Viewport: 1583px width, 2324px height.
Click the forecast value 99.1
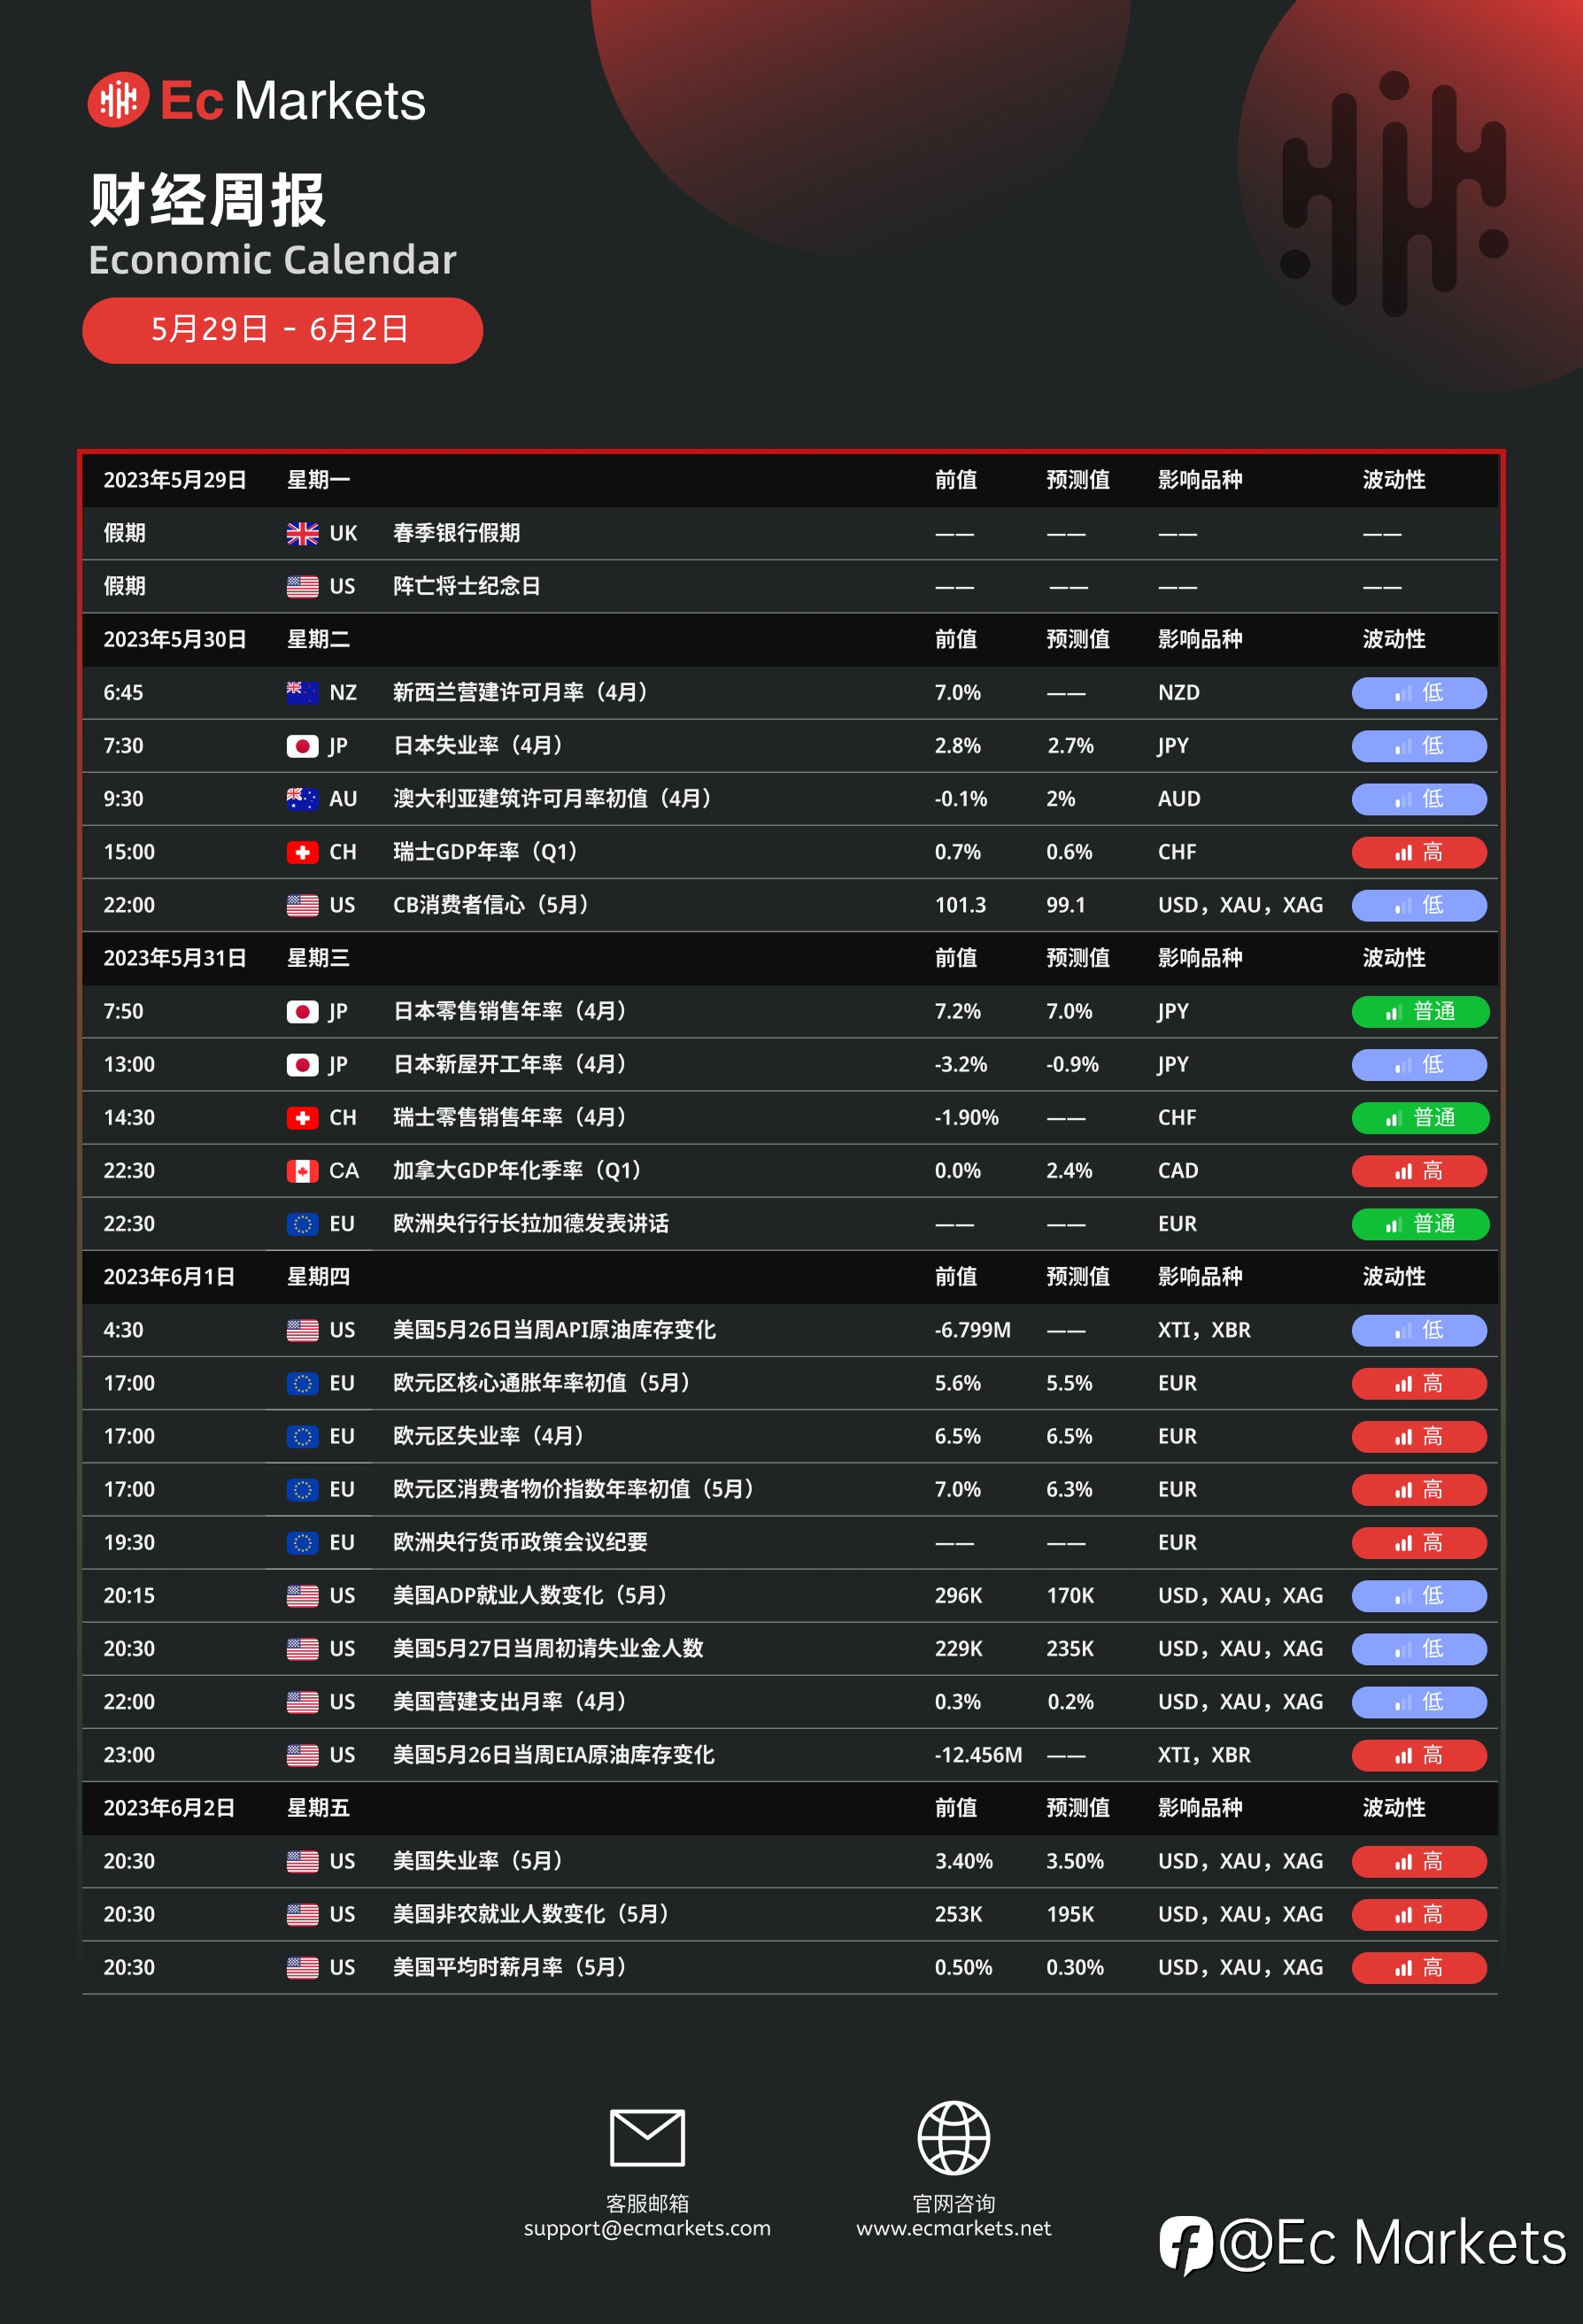[x=1066, y=905]
